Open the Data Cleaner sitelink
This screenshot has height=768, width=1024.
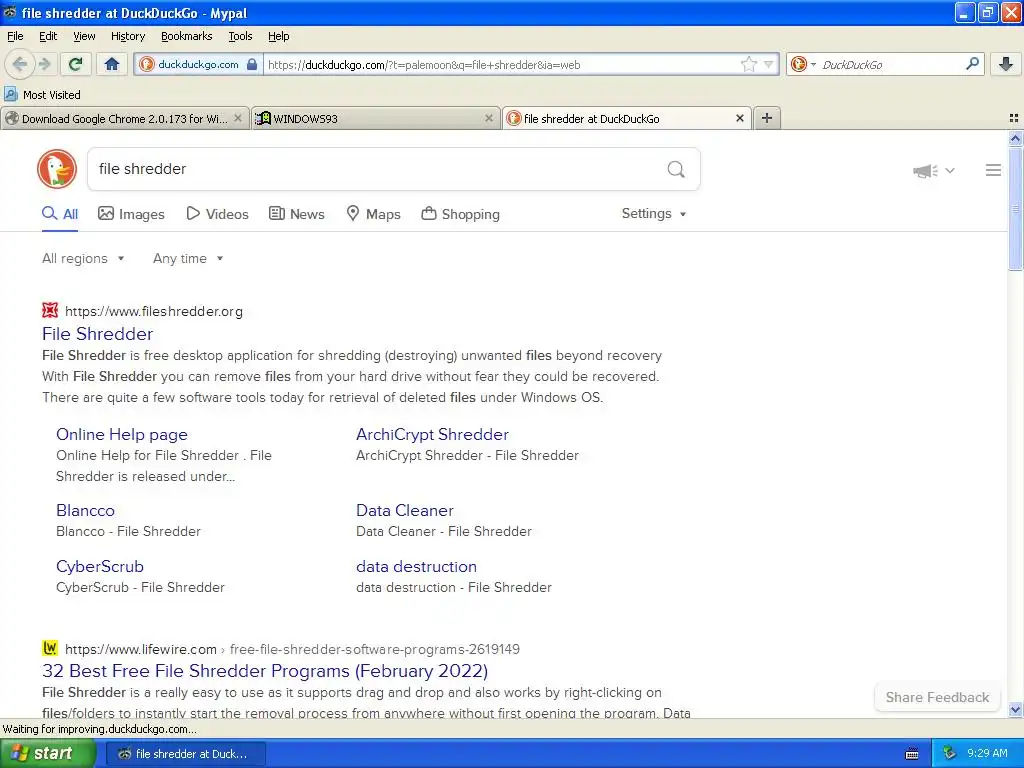point(405,510)
